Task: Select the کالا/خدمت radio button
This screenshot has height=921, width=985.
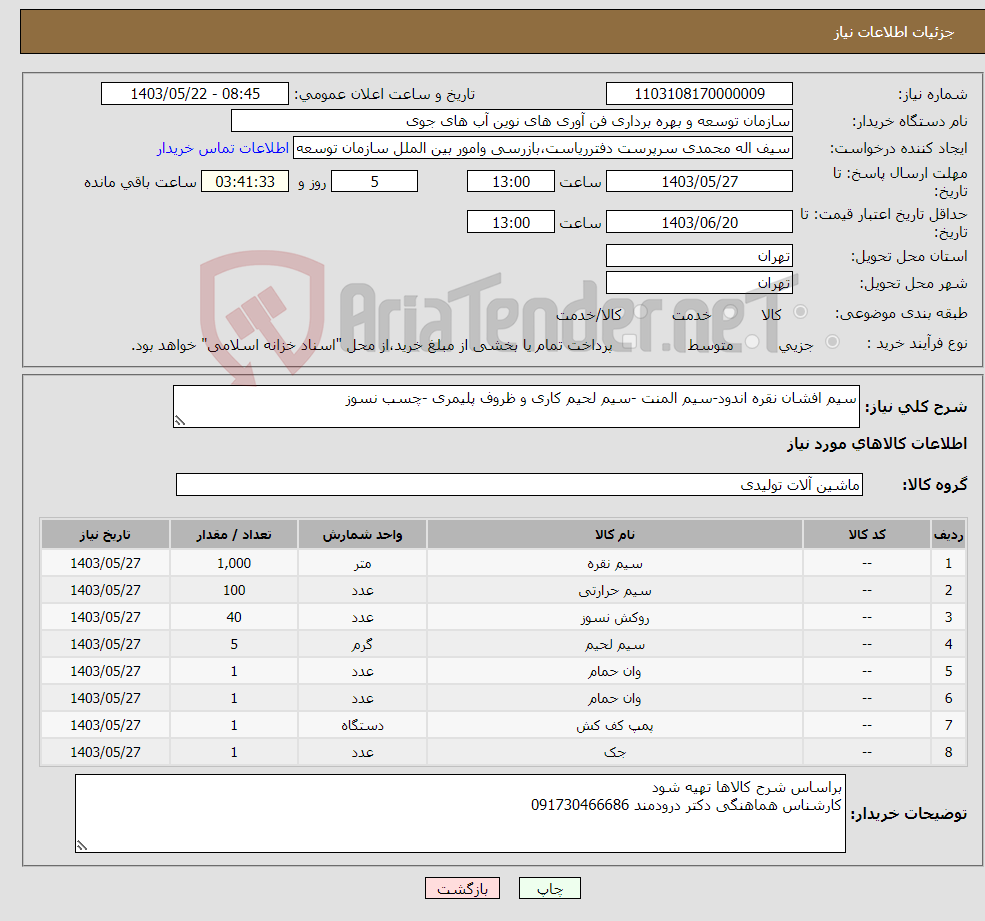Action: point(640,312)
